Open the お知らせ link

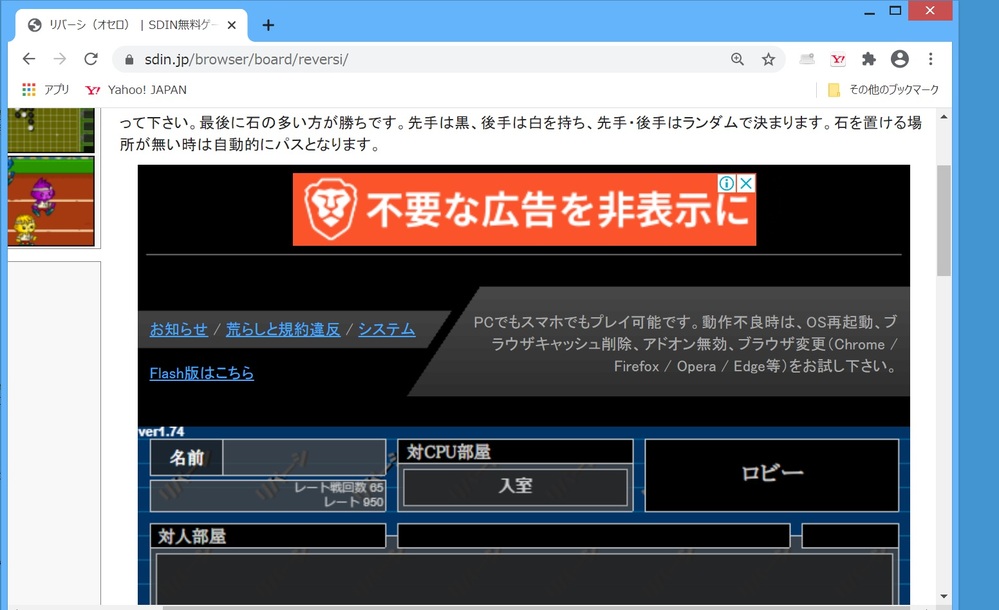point(179,329)
